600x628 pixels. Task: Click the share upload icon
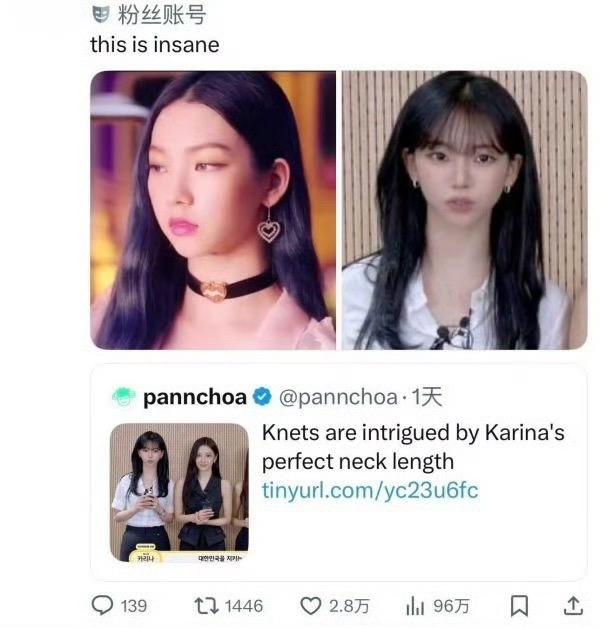pyautogui.click(x=573, y=605)
